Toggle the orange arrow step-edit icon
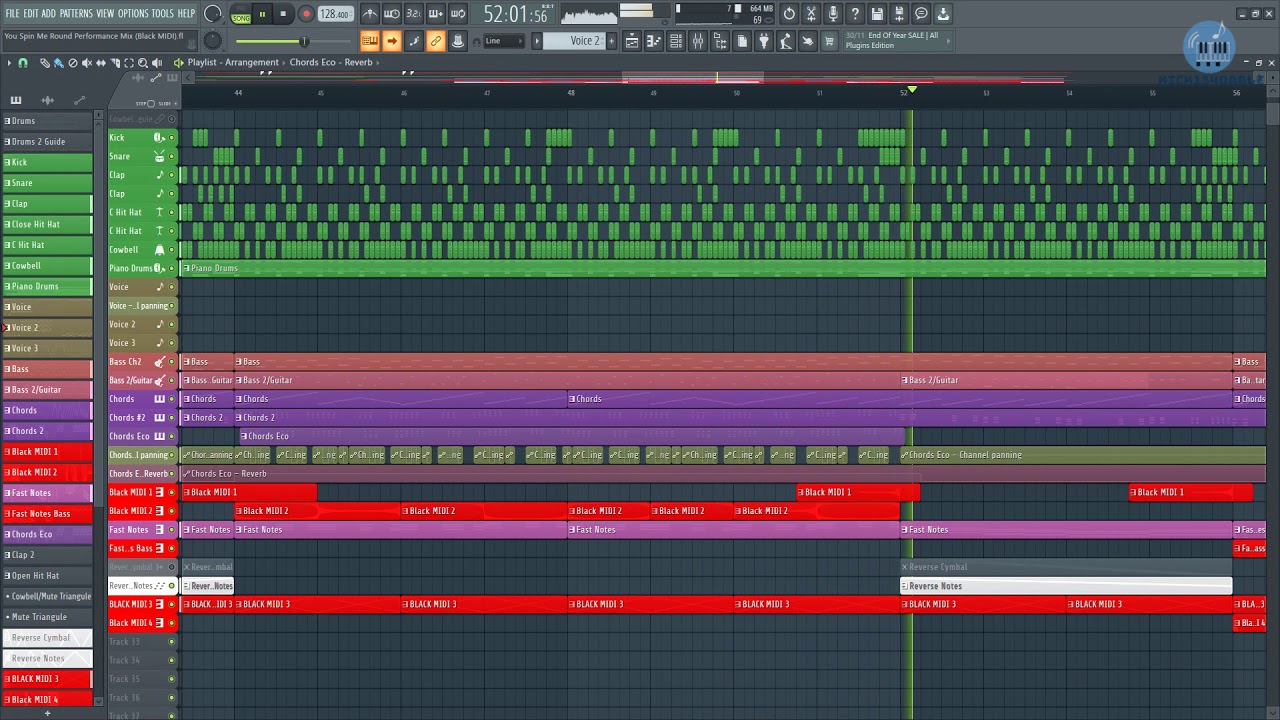 (392, 41)
